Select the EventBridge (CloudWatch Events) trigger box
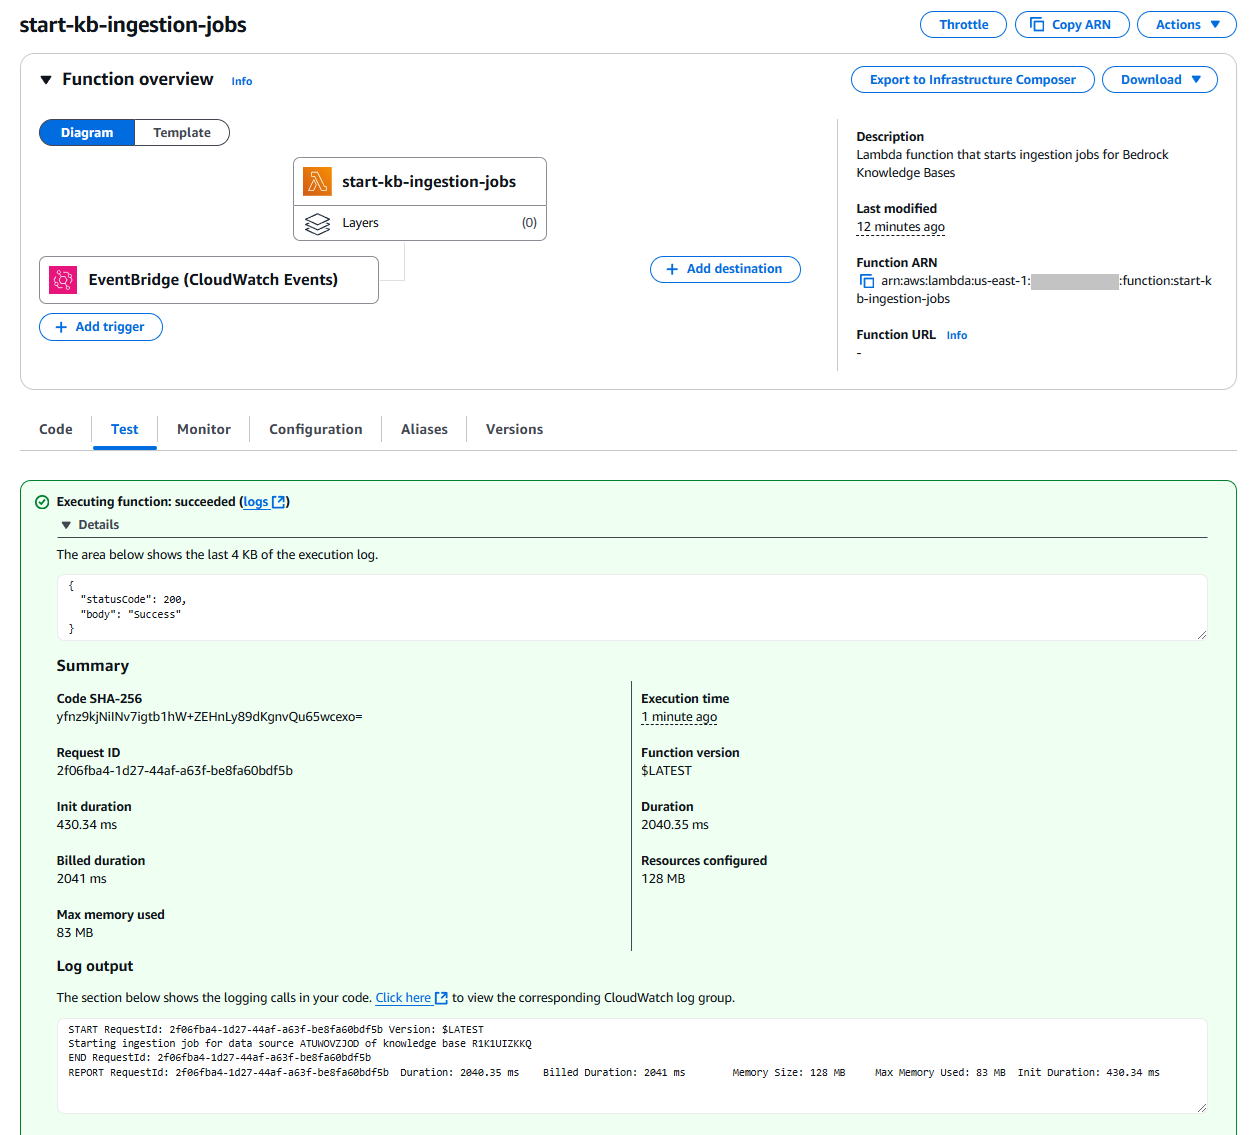 click(209, 280)
